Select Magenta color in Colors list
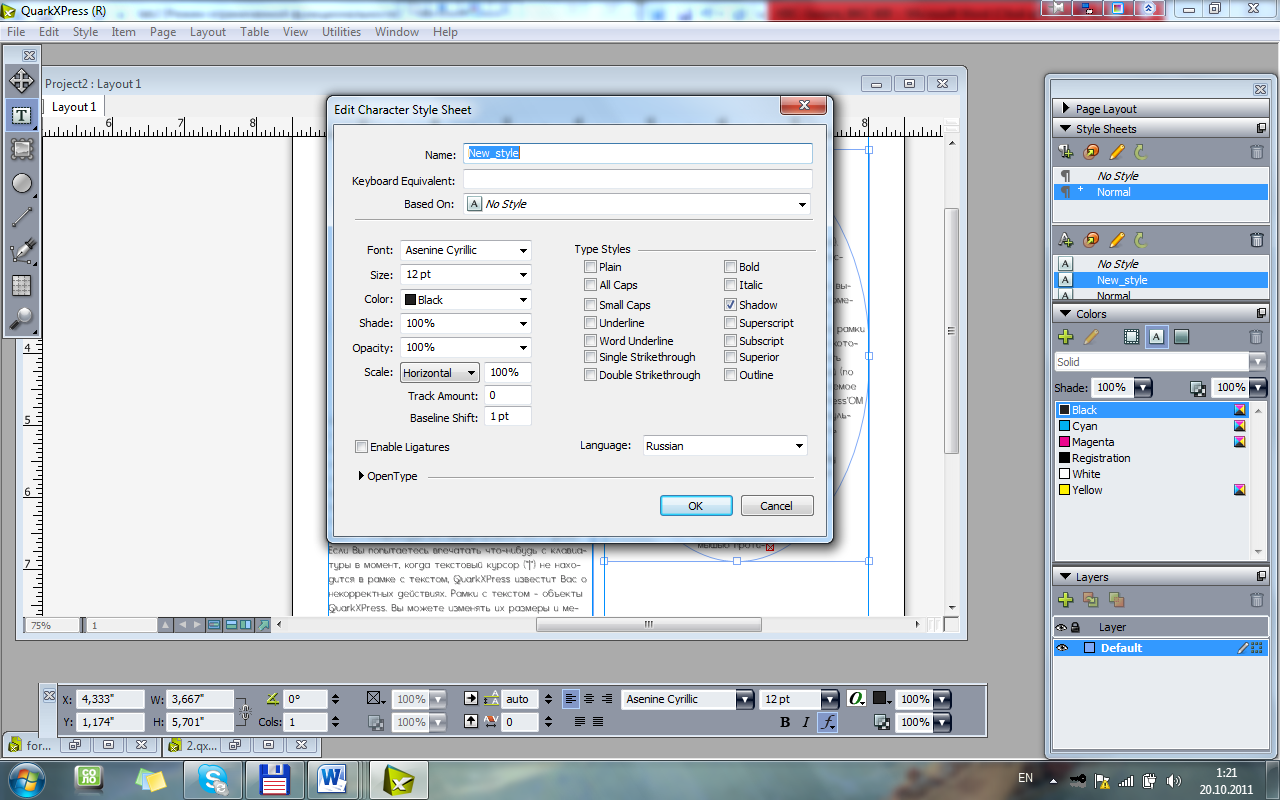 click(x=1152, y=442)
